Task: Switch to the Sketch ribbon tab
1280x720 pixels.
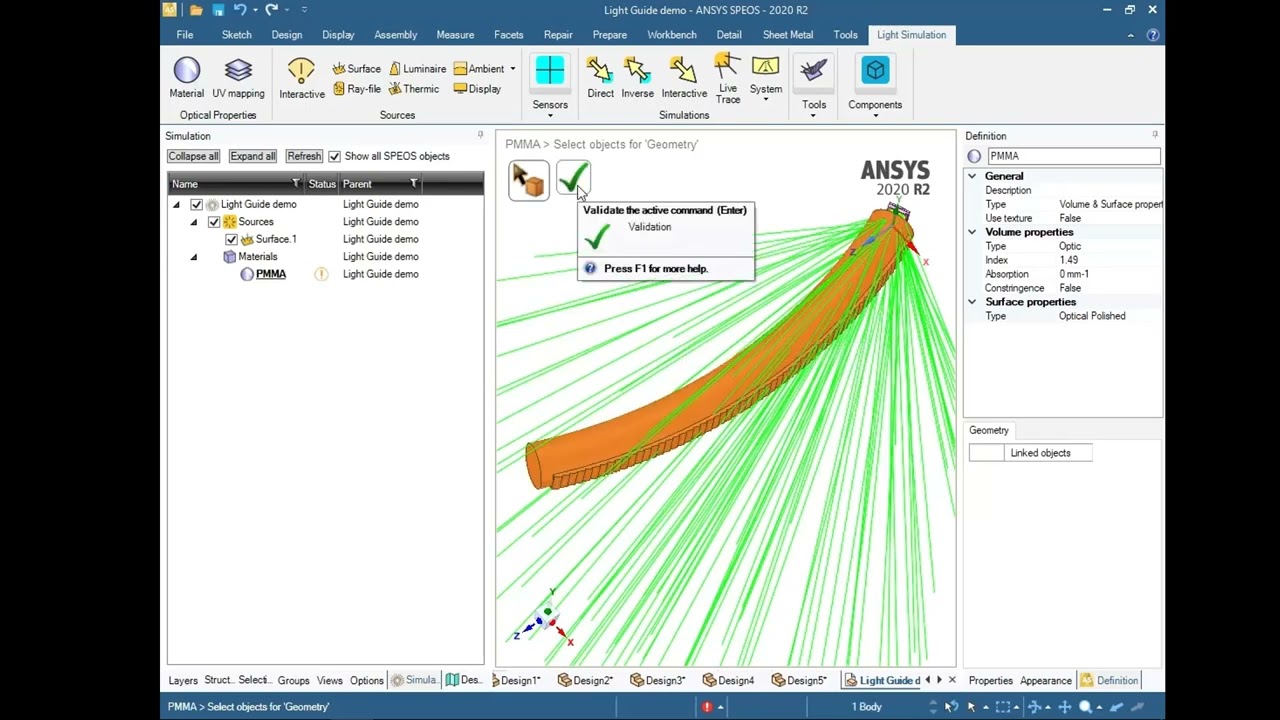Action: click(236, 35)
